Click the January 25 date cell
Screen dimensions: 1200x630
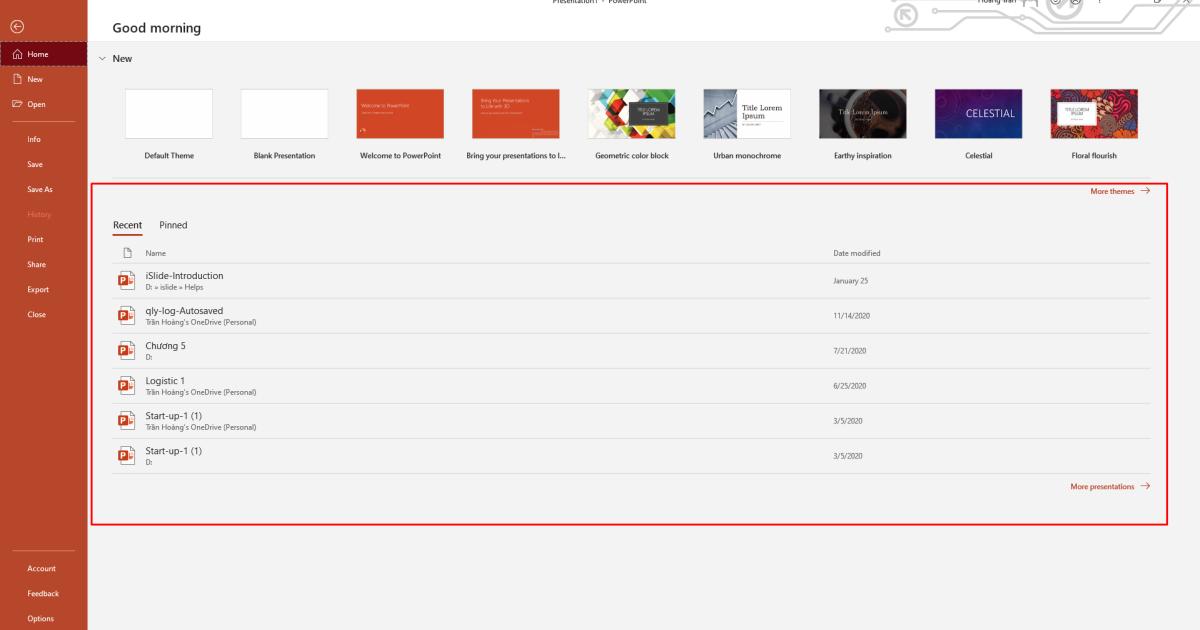point(851,281)
